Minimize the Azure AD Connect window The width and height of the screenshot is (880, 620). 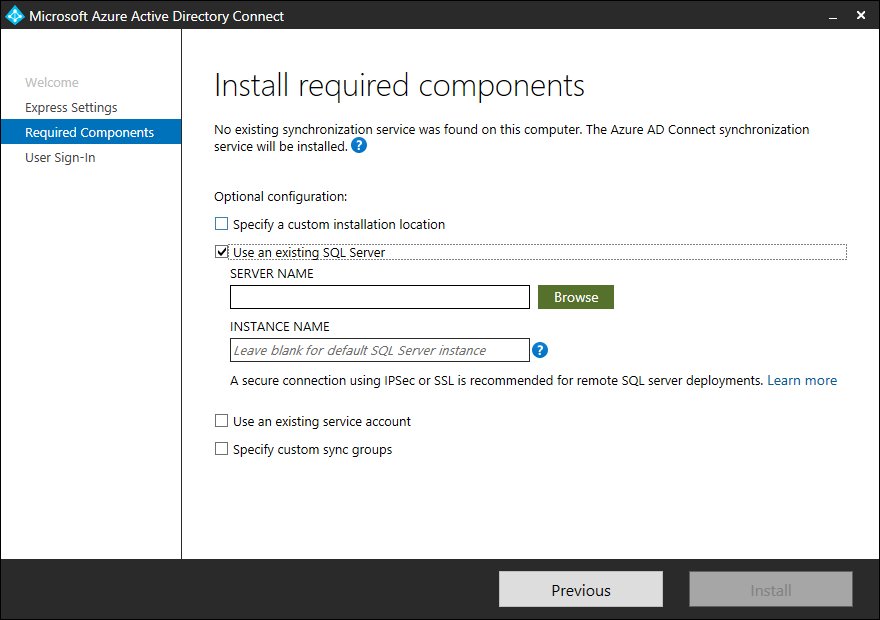pyautogui.click(x=830, y=16)
